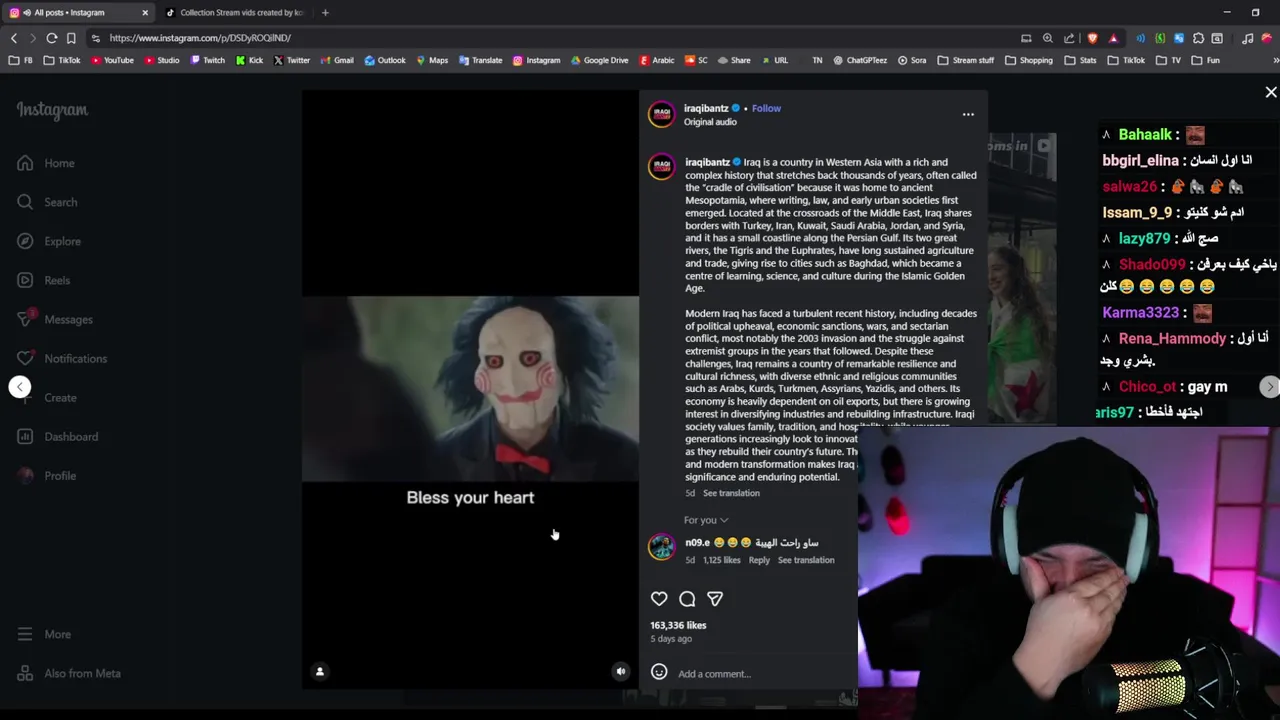
Task: Minimize the browser window
Action: (1227, 13)
